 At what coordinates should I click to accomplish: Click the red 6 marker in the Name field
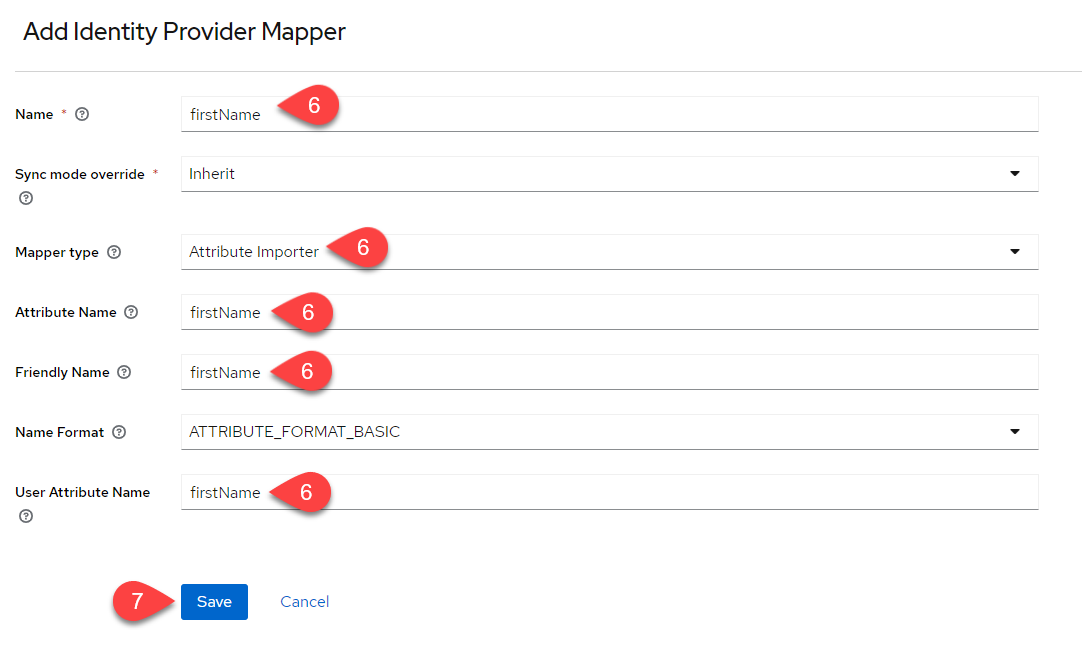click(x=313, y=106)
